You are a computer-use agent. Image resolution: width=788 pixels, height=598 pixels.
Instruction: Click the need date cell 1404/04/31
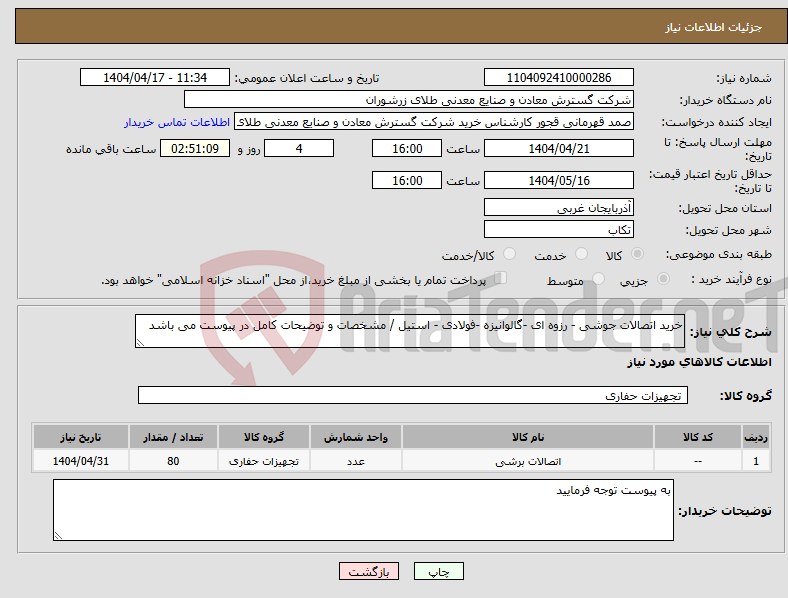(x=80, y=461)
